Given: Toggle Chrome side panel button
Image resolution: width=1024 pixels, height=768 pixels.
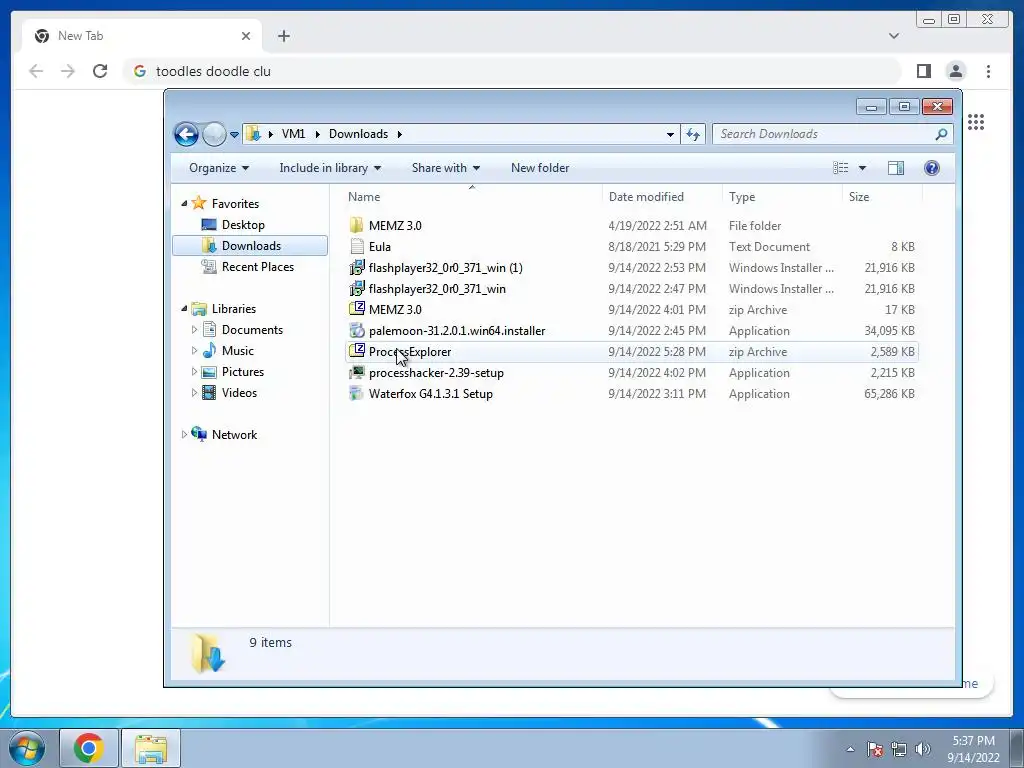Looking at the screenshot, I should [923, 71].
